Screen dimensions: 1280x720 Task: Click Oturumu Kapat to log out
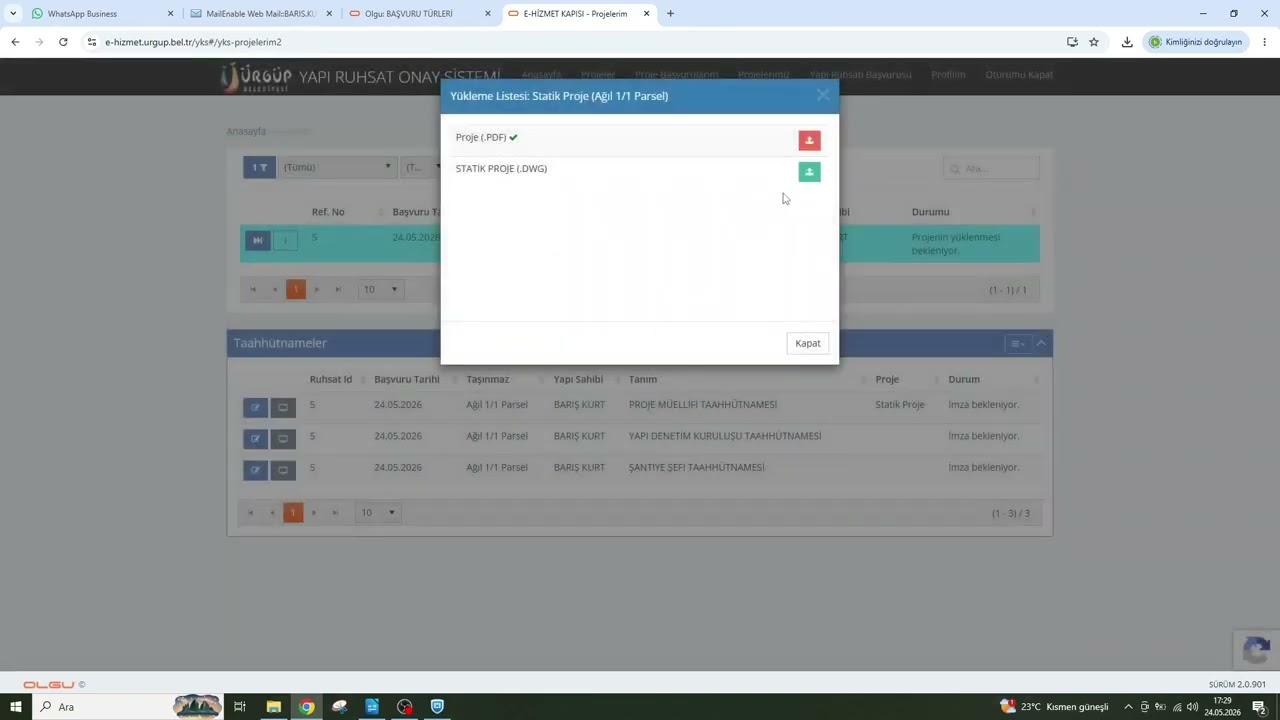[x=1019, y=74]
